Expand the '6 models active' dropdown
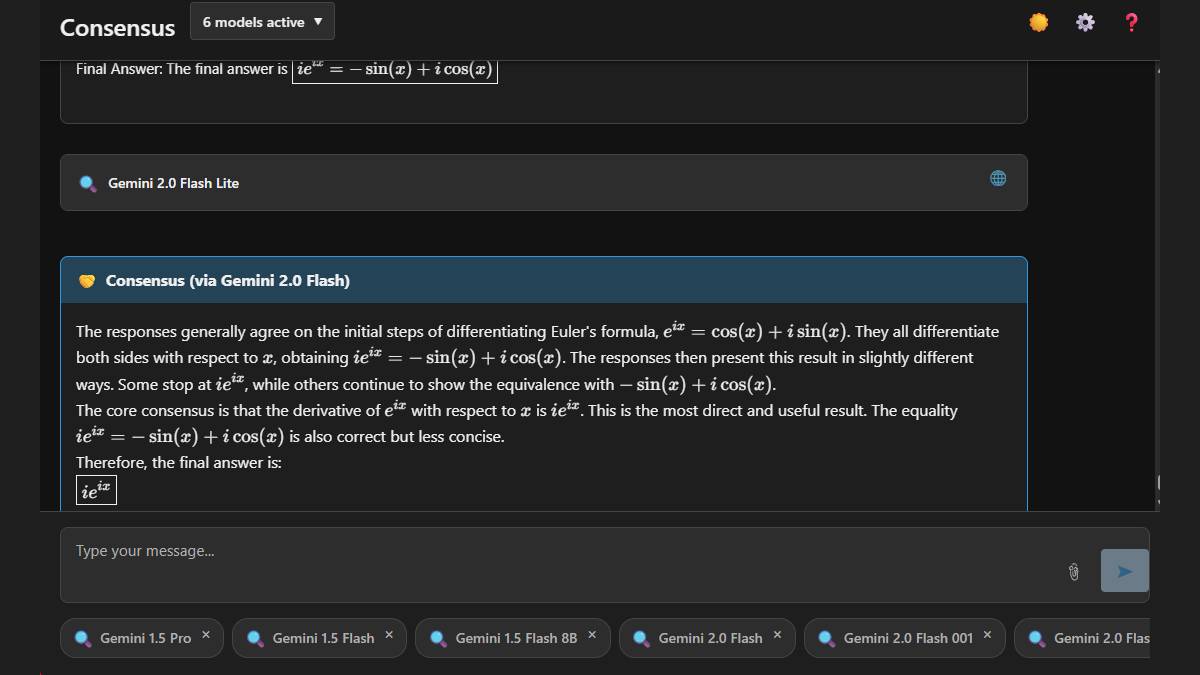Screen dimensions: 1200x675 click(x=262, y=22)
